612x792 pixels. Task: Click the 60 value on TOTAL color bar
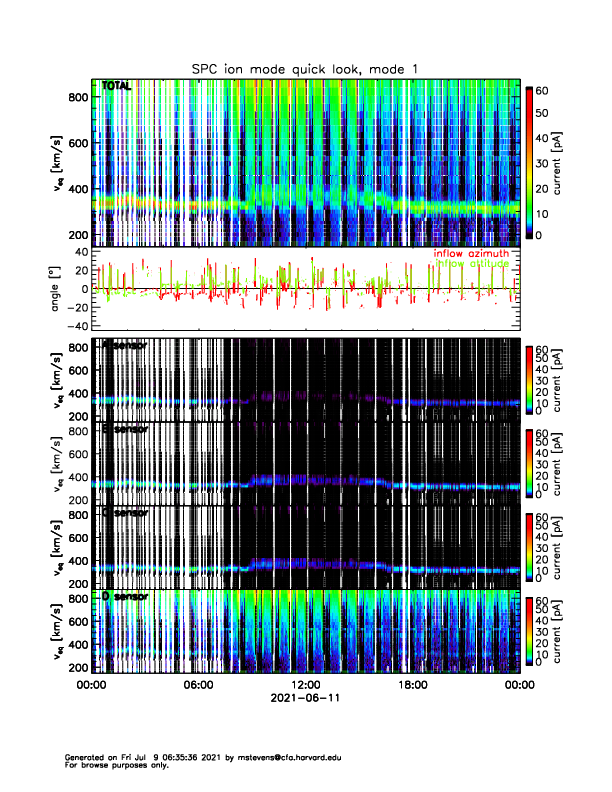[546, 90]
